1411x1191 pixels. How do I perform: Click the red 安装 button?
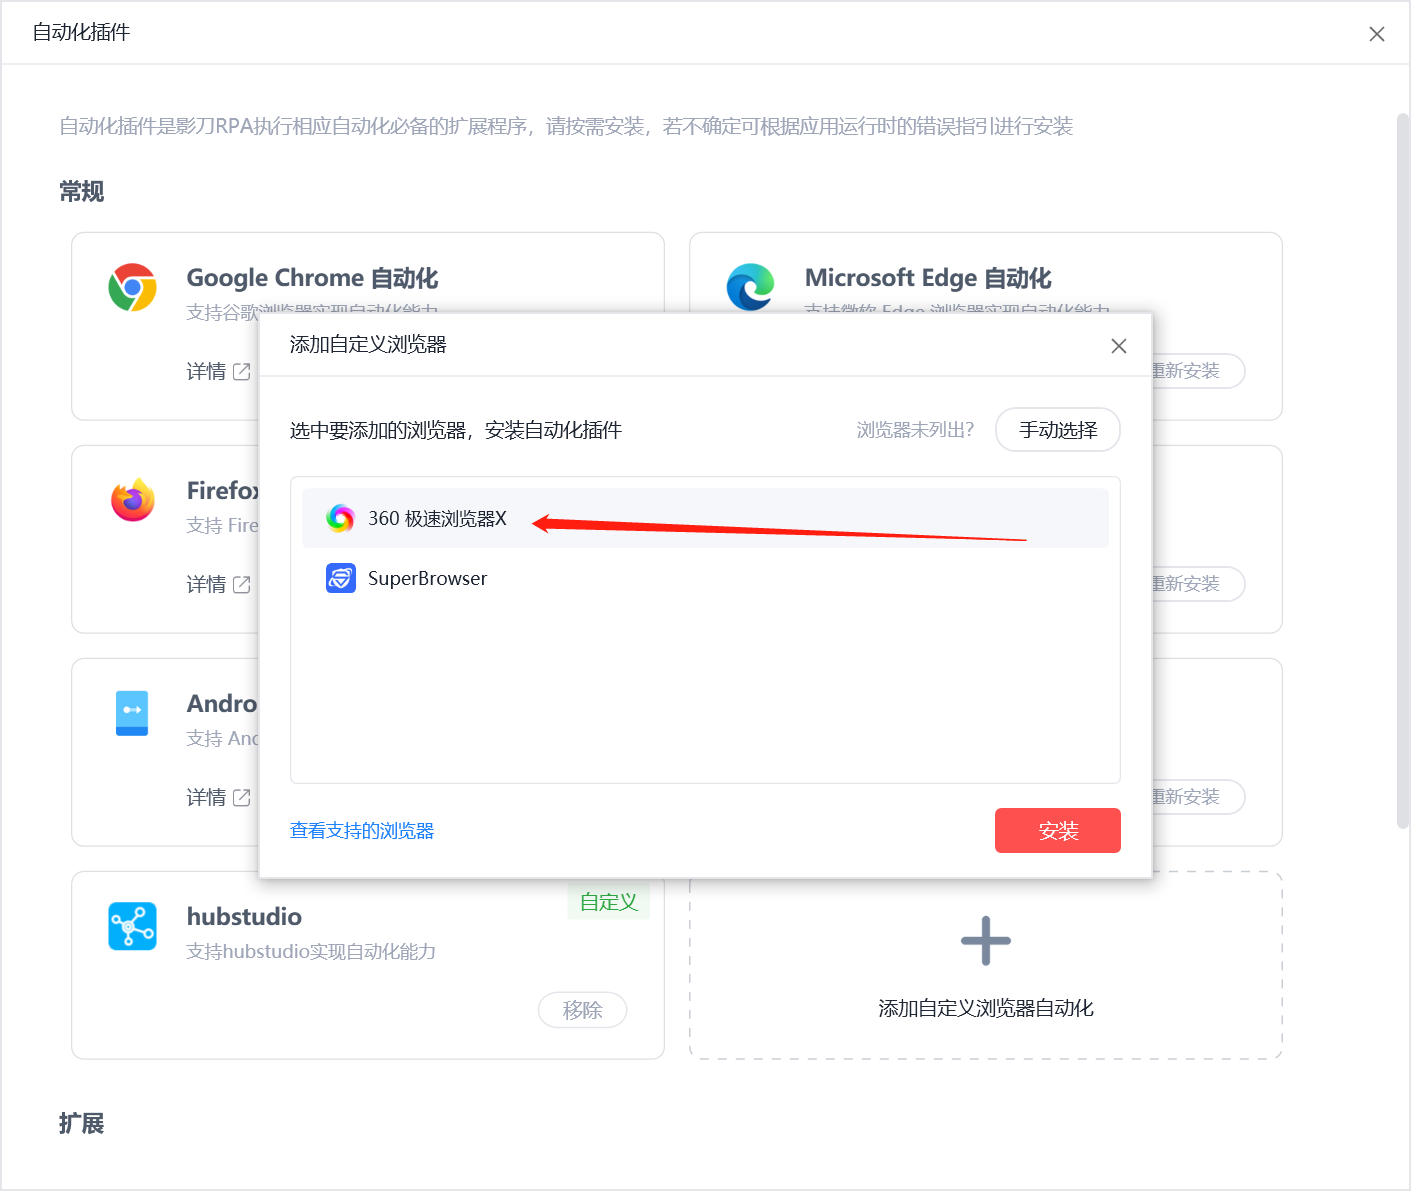point(1058,831)
